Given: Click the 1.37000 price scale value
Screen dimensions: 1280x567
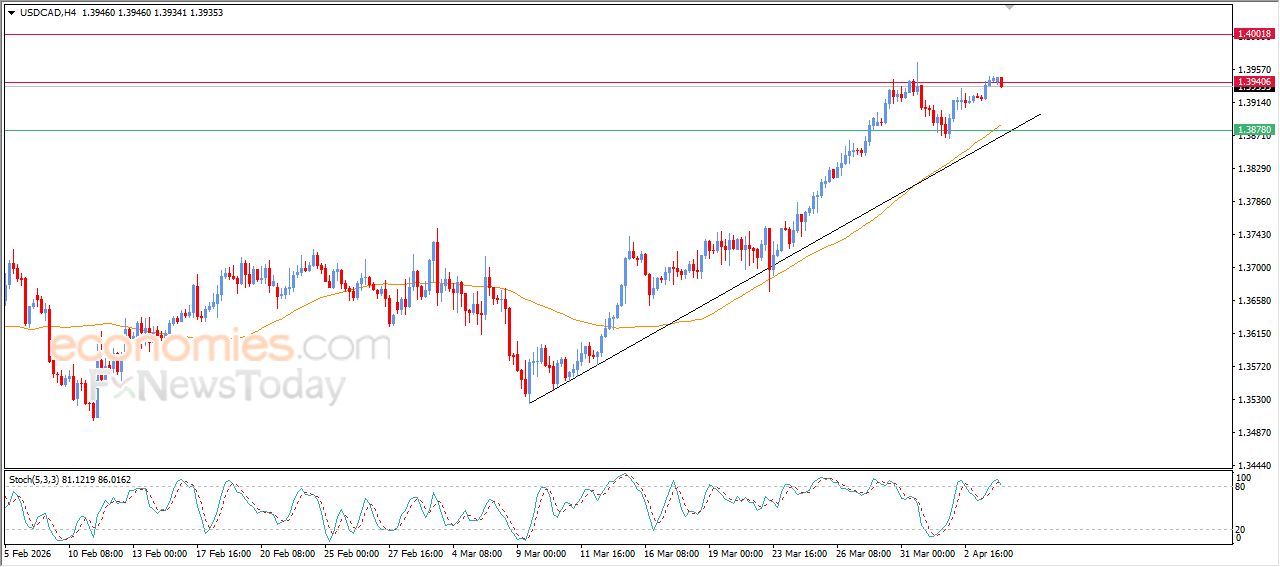Looking at the screenshot, I should (1254, 268).
